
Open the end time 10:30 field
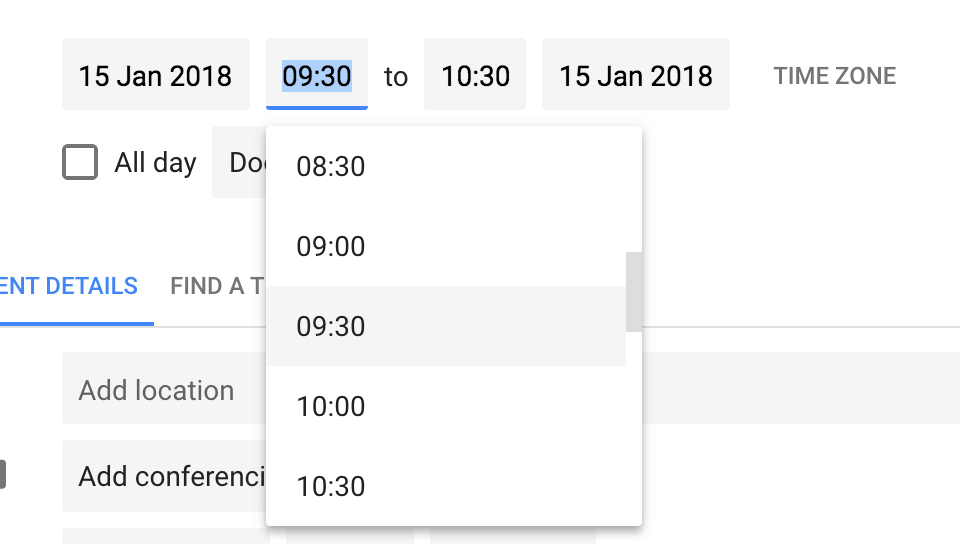[x=475, y=75]
